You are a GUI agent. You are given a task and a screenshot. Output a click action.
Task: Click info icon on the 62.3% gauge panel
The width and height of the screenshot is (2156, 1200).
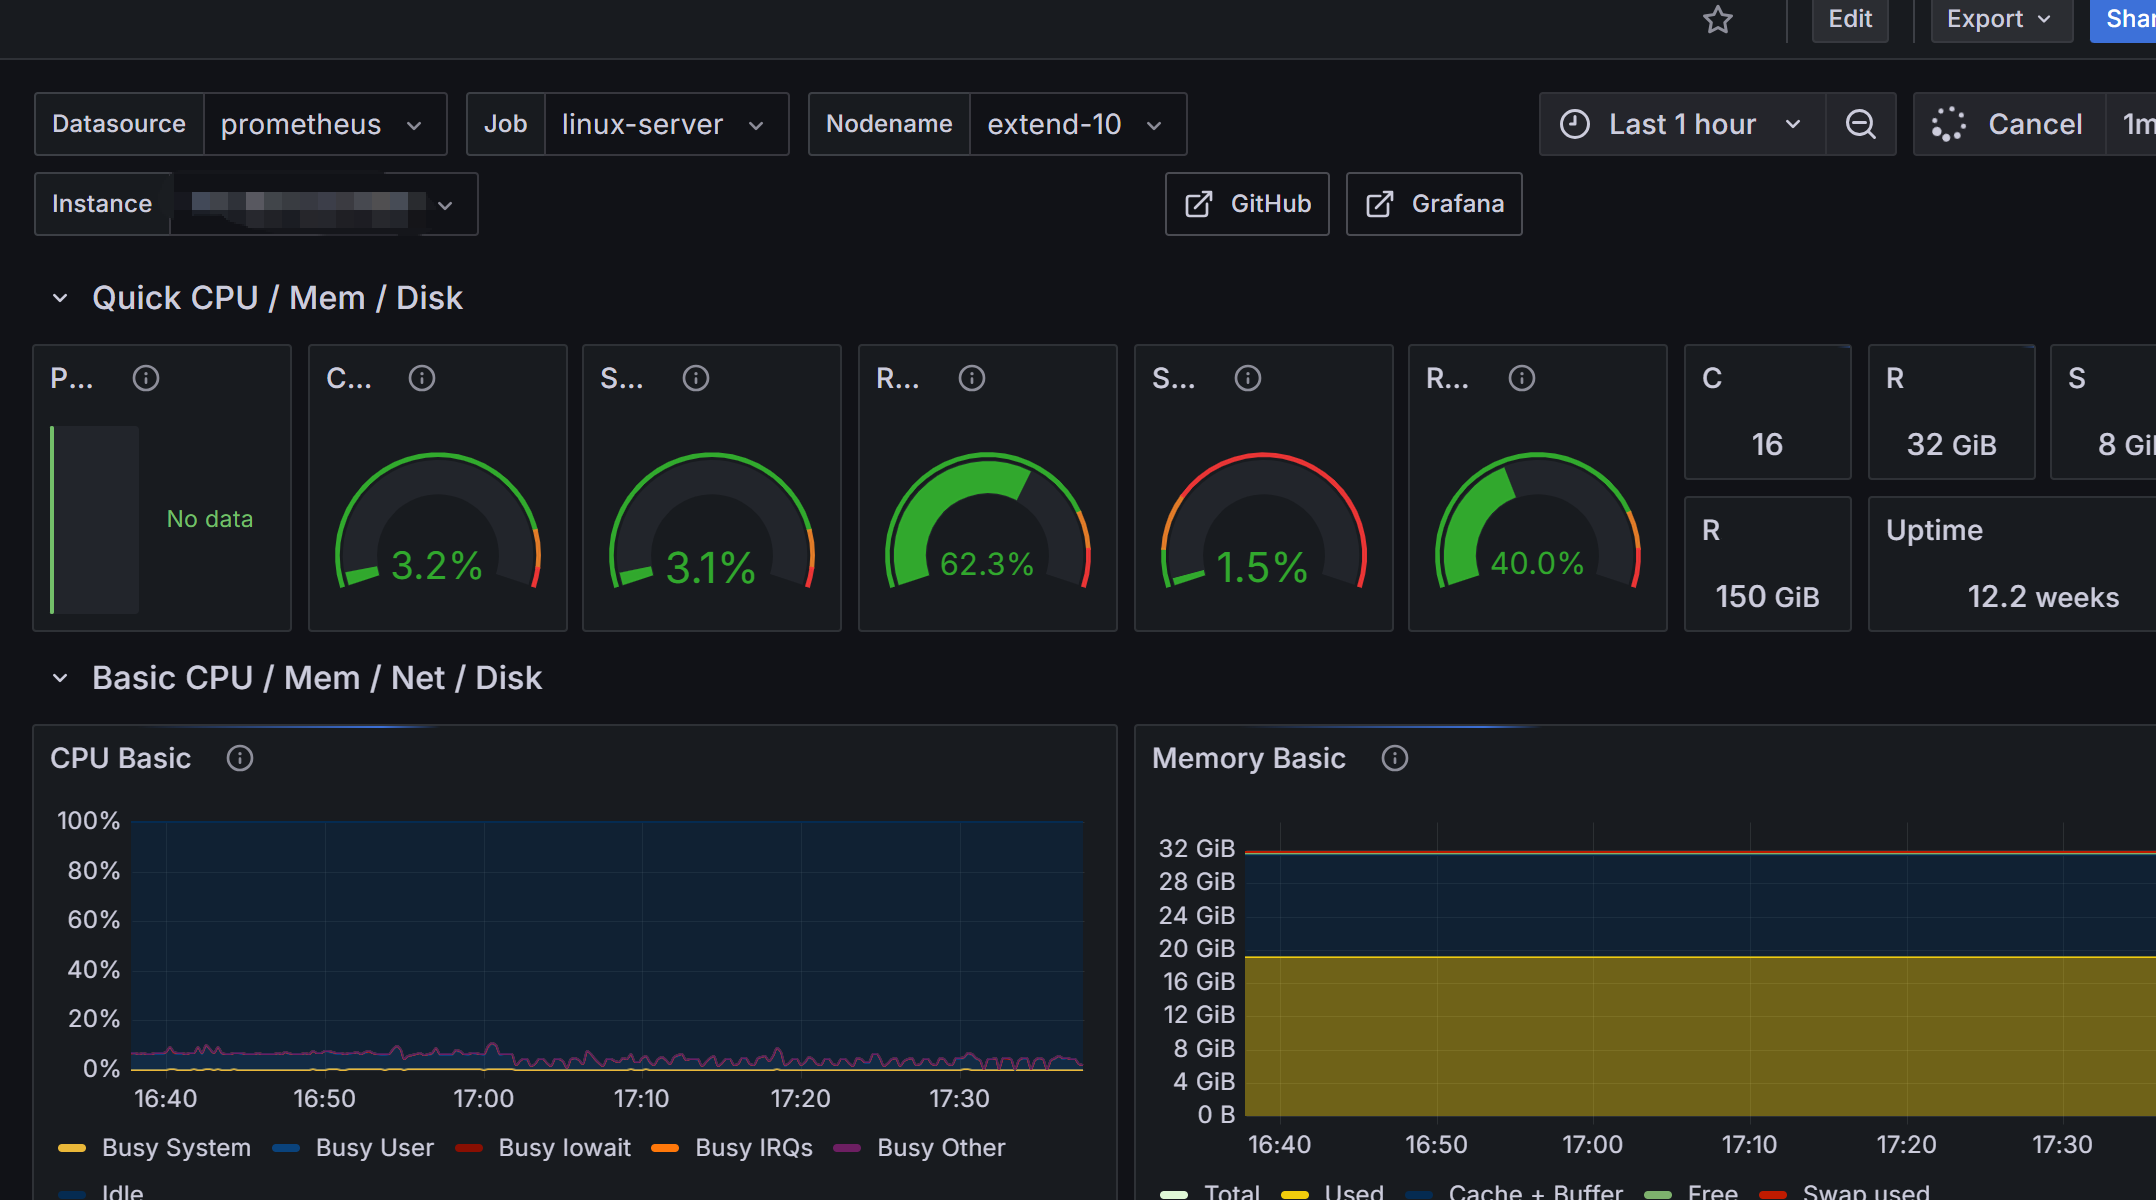pos(972,378)
